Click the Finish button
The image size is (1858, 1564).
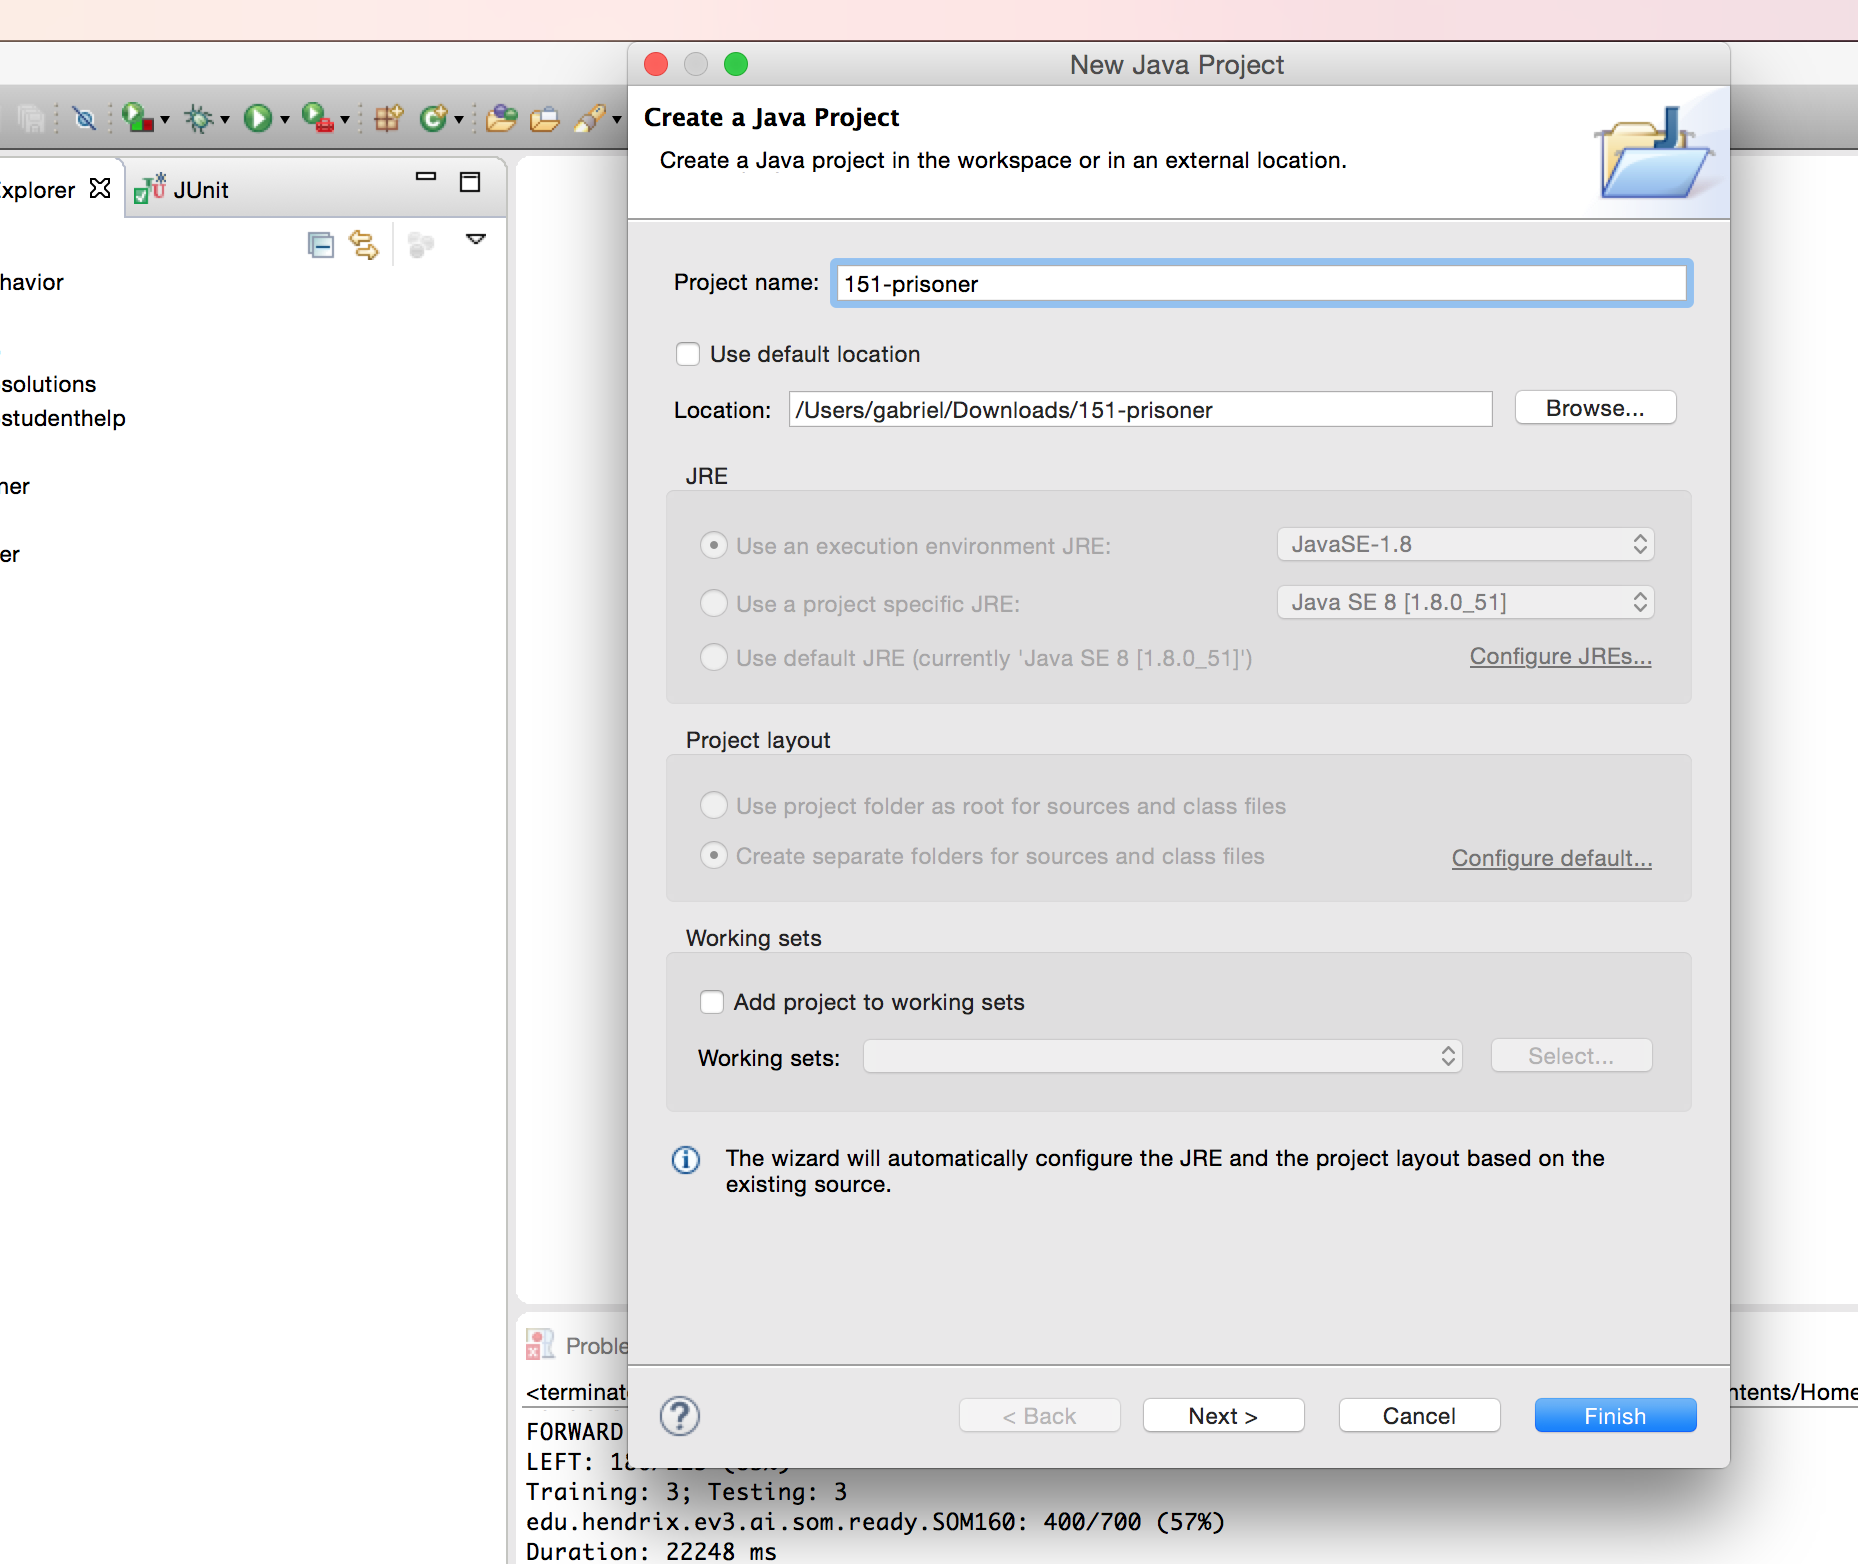[x=1615, y=1416]
